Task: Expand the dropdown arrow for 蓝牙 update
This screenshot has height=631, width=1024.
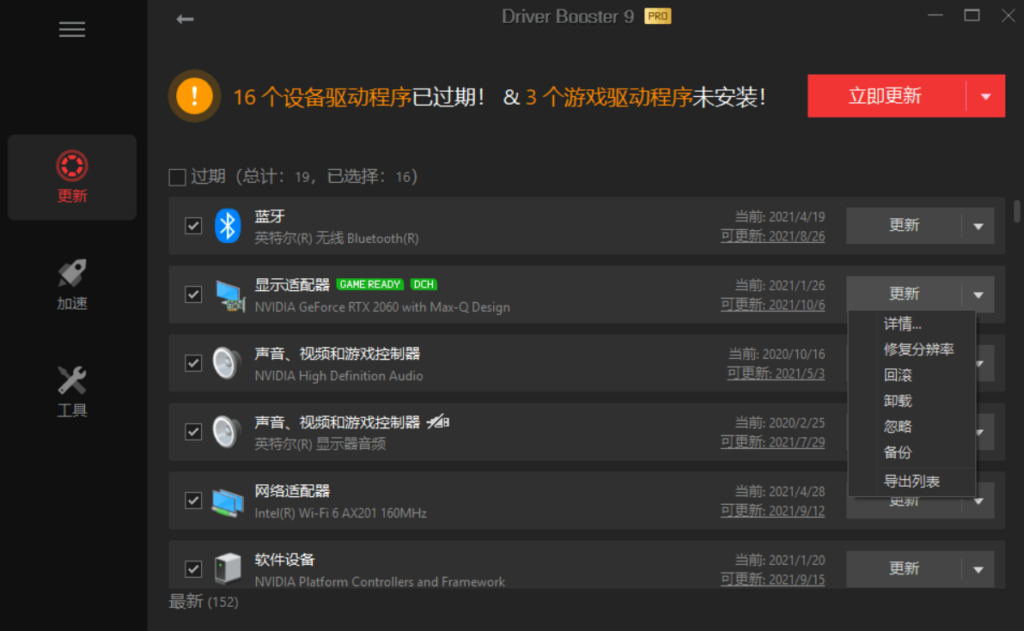Action: 978,226
